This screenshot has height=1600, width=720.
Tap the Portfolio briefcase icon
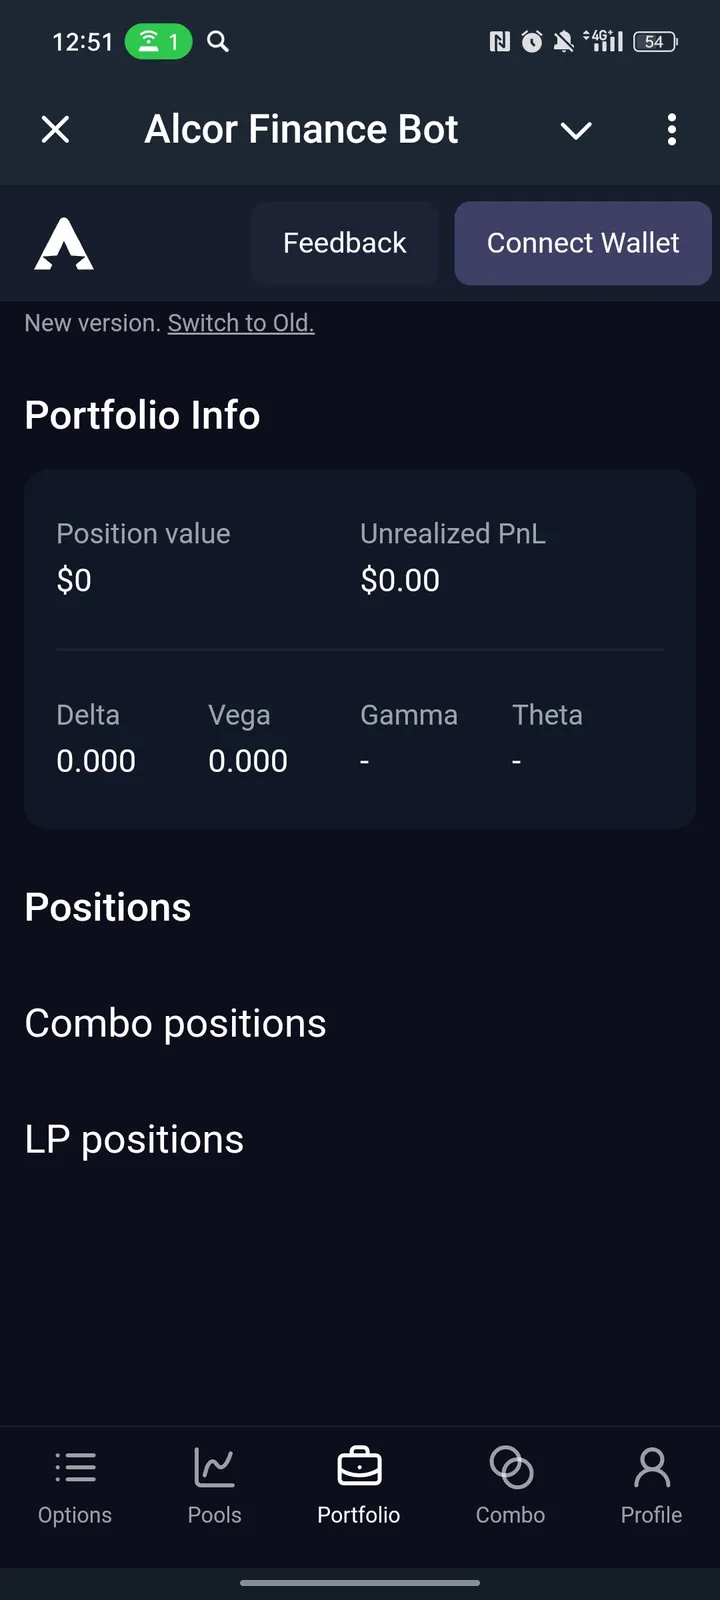pyautogui.click(x=359, y=1468)
